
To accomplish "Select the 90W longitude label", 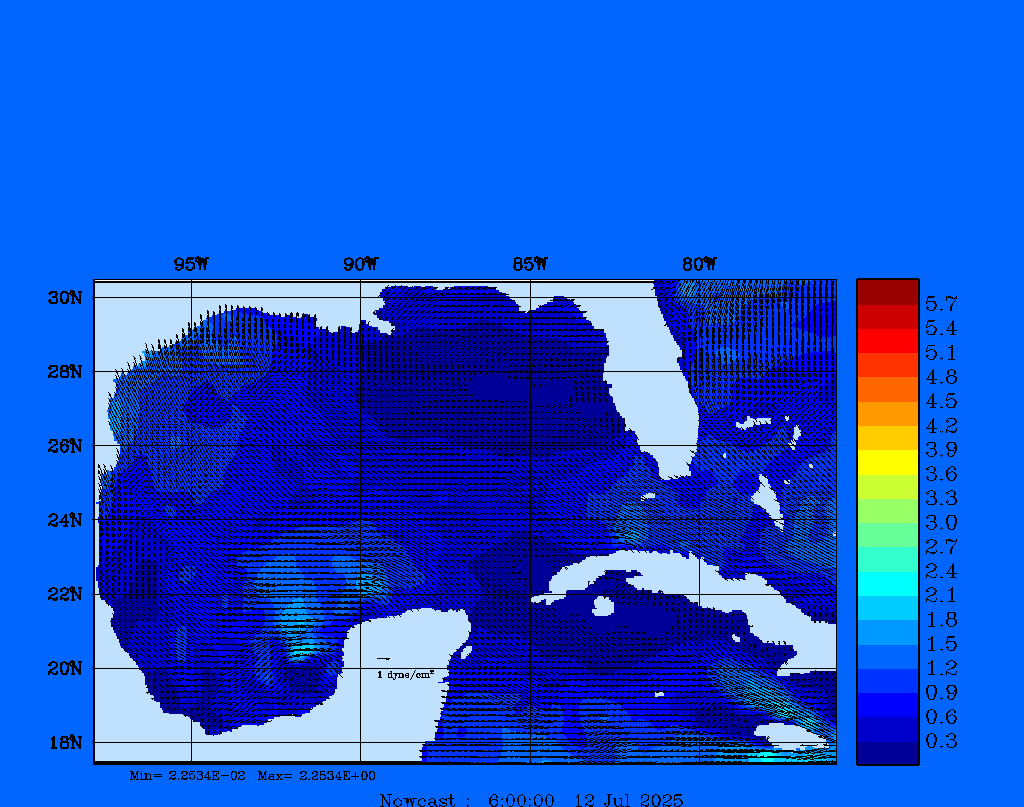I will [360, 264].
